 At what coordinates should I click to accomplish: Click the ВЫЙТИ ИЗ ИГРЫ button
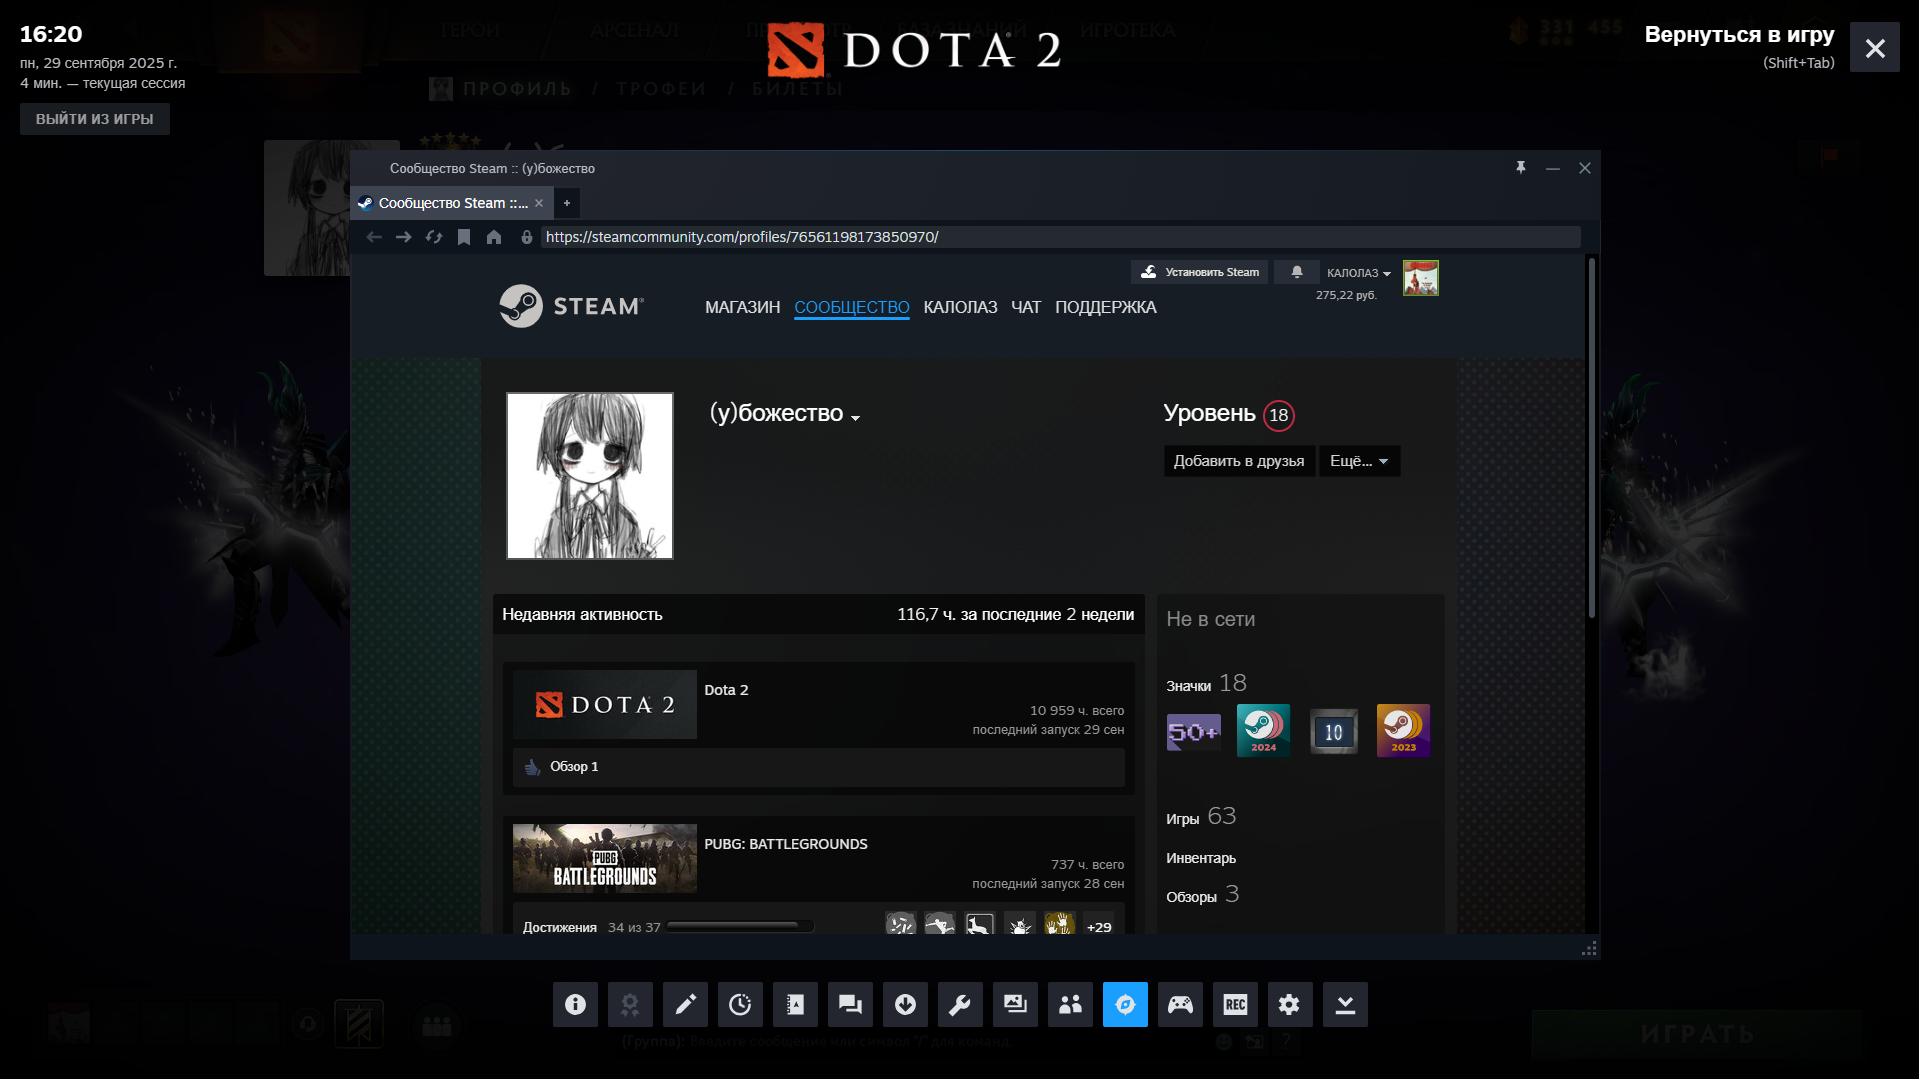(x=94, y=118)
